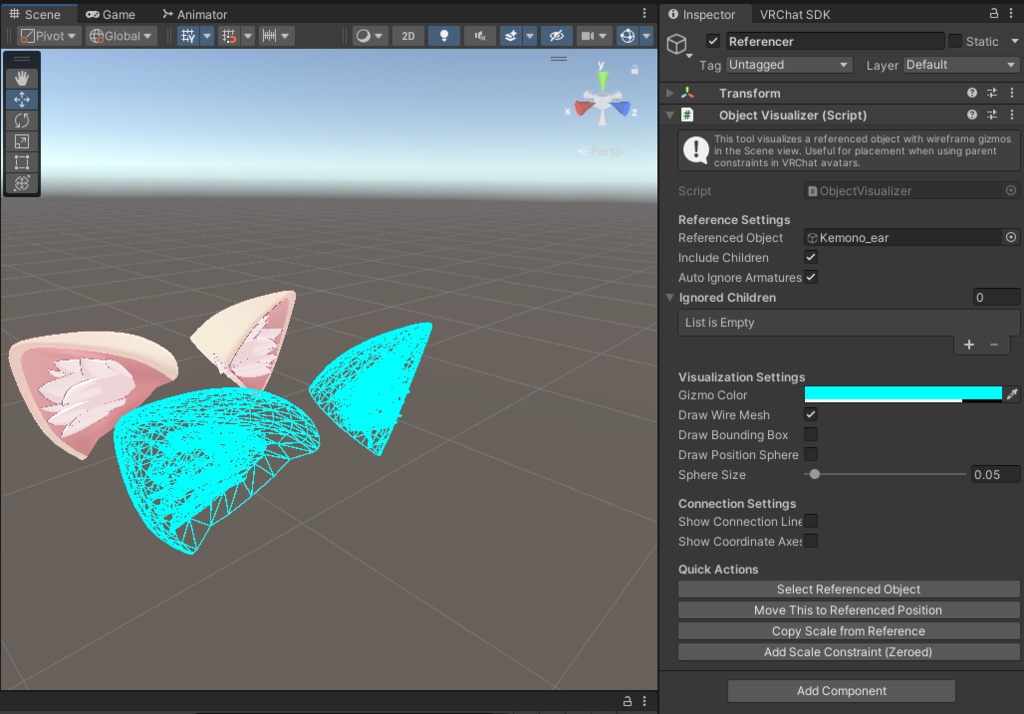Toggle Scene audio
This screenshot has width=1024, height=714.
click(x=478, y=35)
